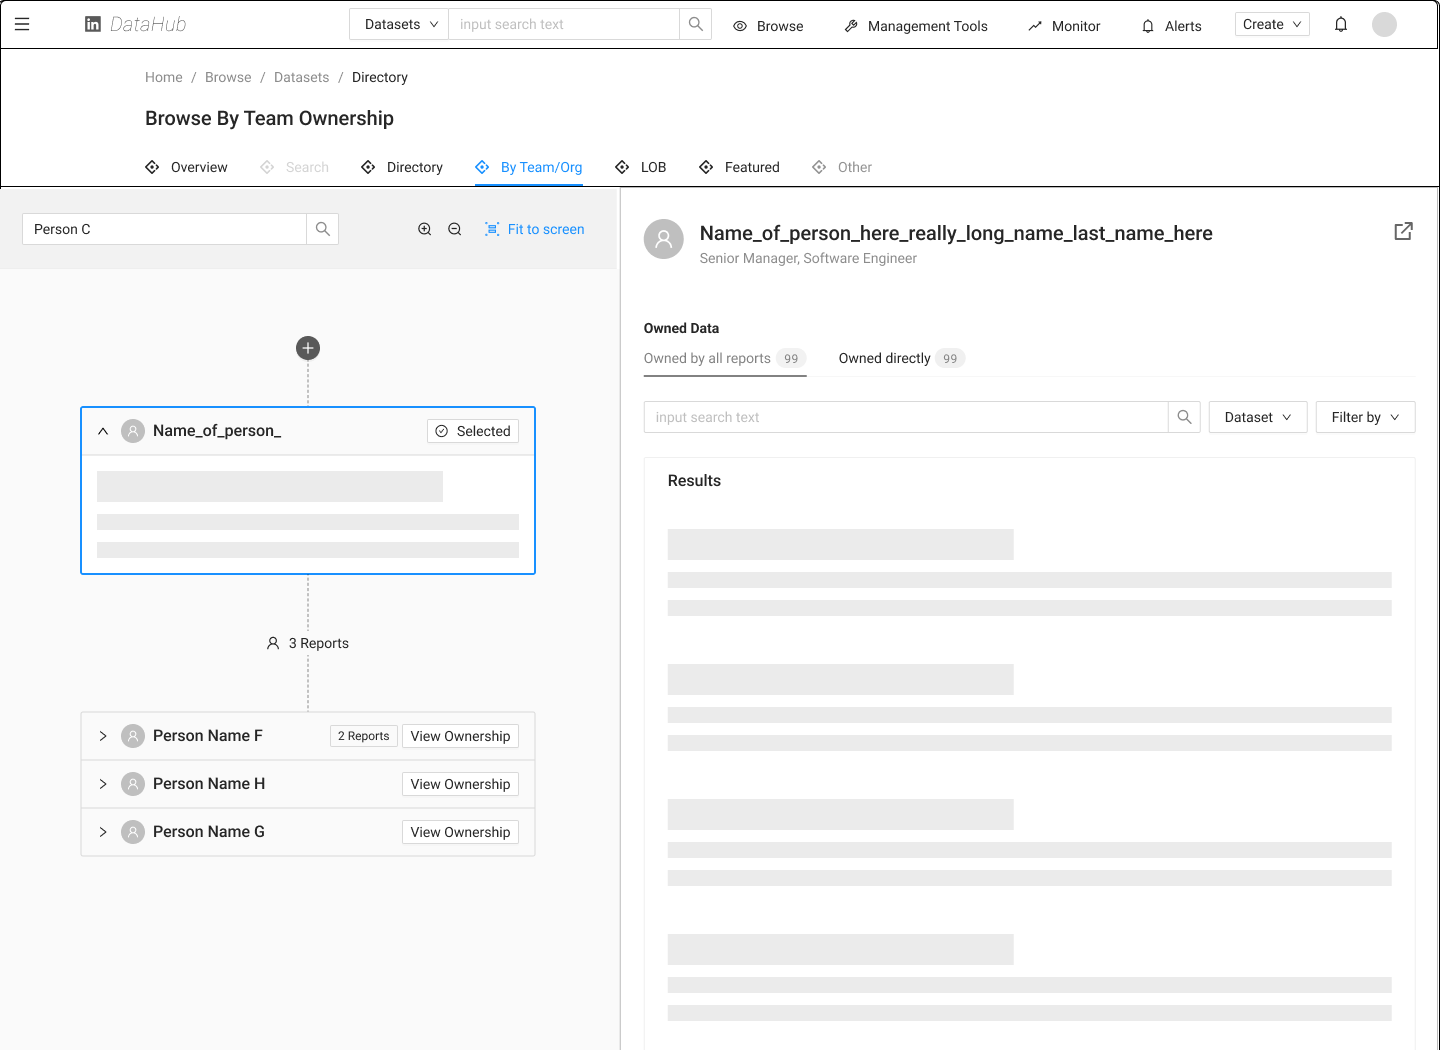
Task: Zoom in on the org chart
Action: tap(425, 229)
